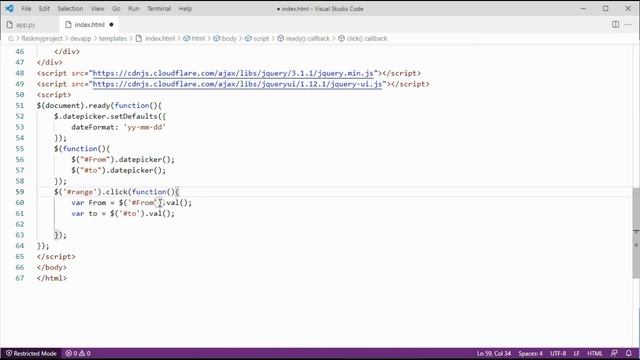Open the Run menu
The image size is (640, 360).
click(133, 9)
